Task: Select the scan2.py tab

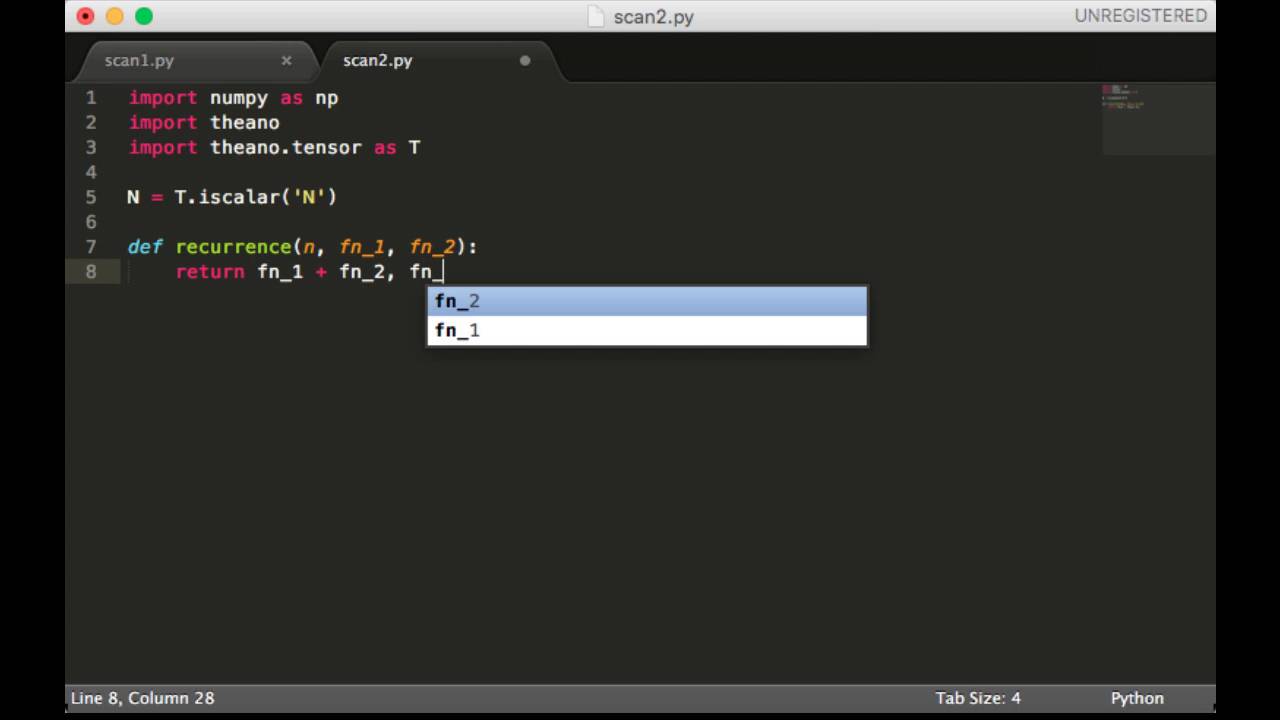Action: [378, 61]
